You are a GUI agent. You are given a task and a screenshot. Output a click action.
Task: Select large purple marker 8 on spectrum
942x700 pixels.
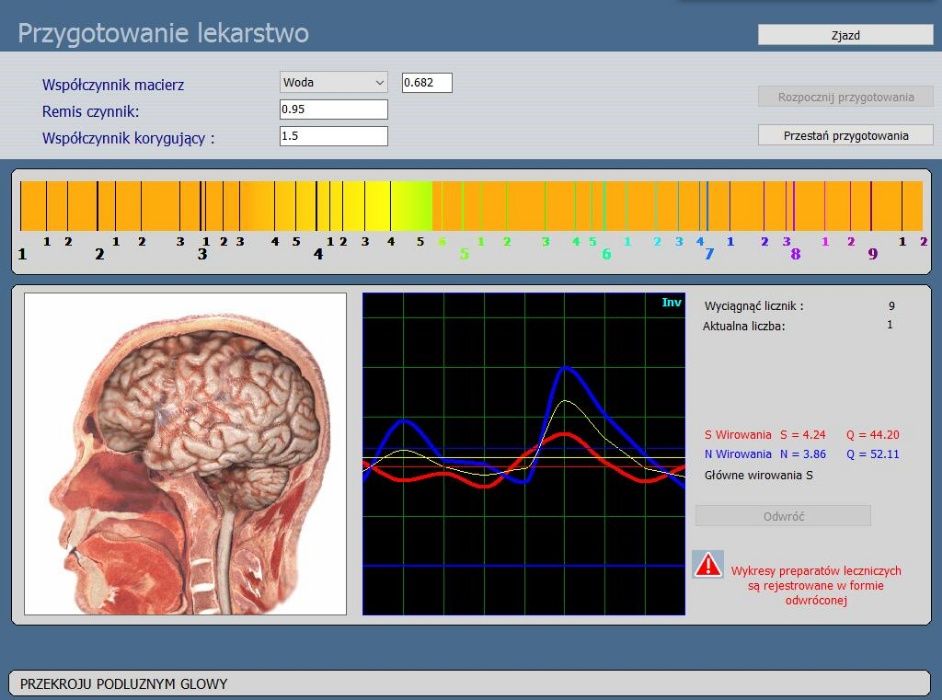[795, 254]
